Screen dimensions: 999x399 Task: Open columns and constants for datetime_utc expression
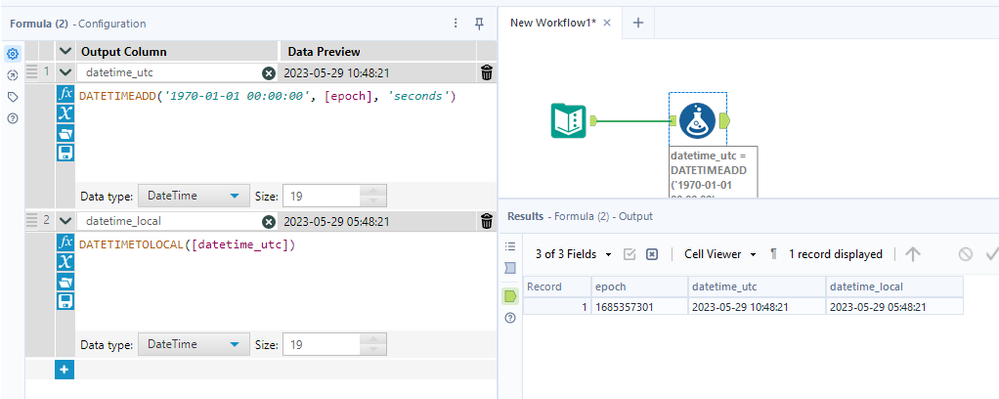65,113
